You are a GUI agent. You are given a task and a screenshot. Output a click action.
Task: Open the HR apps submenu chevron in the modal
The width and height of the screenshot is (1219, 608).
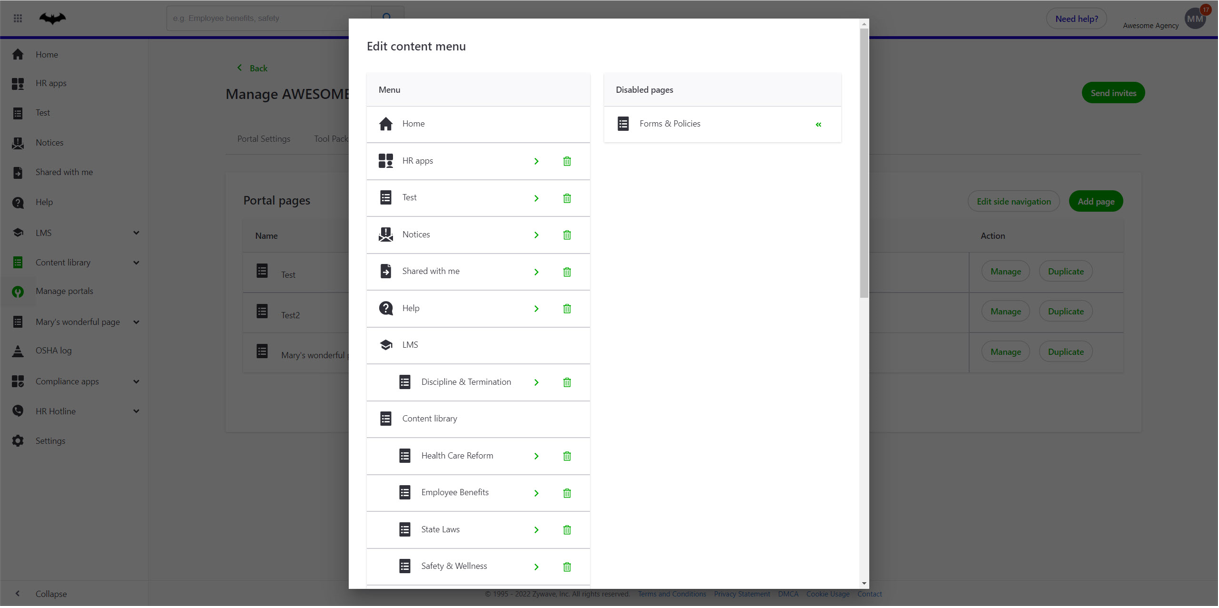point(536,161)
